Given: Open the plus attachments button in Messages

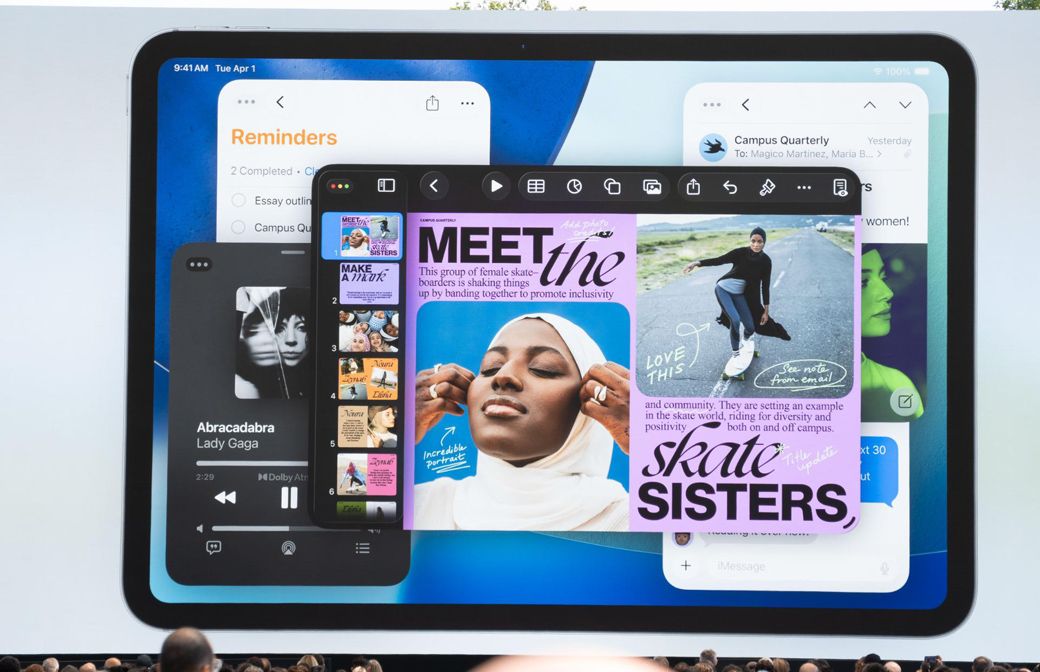Looking at the screenshot, I should (x=686, y=565).
